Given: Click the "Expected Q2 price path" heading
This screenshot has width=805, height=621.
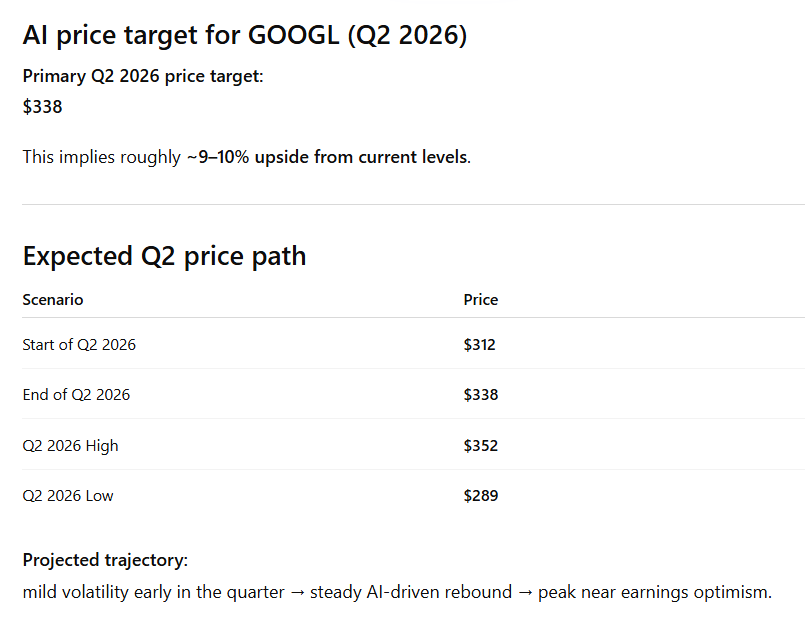Looking at the screenshot, I should tap(164, 256).
